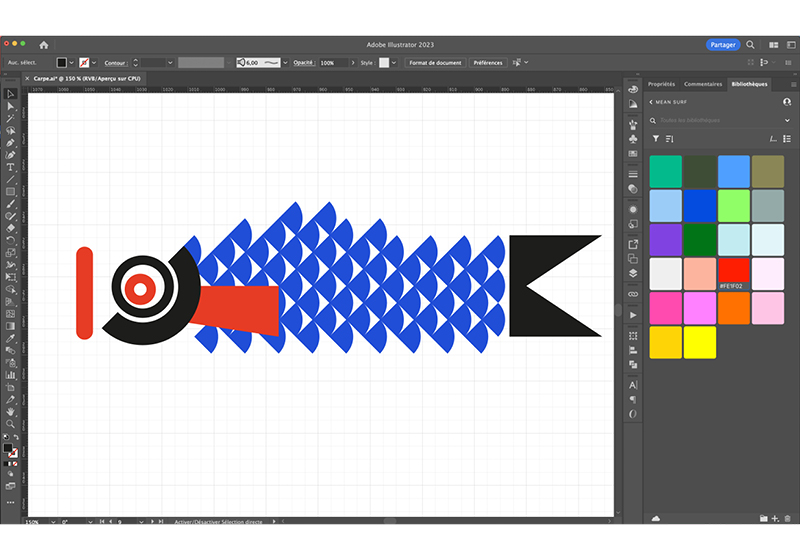This screenshot has width=800, height=560.
Task: Switch to Commentaires tab
Action: [703, 84]
